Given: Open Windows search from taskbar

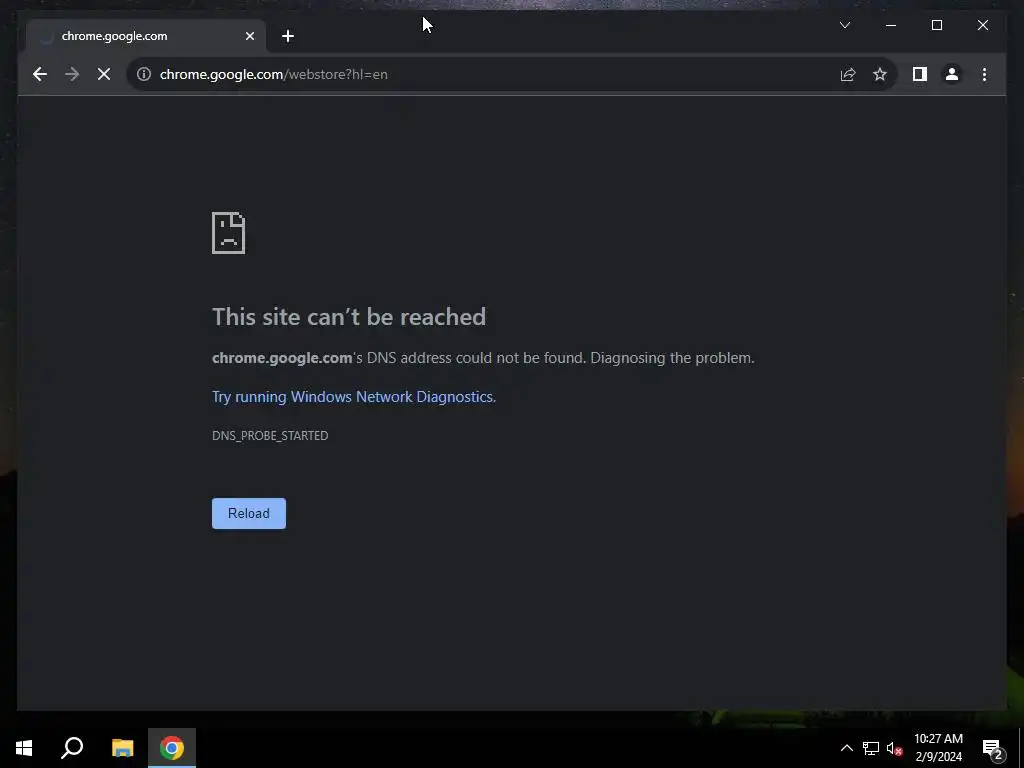Looking at the screenshot, I should [x=72, y=748].
